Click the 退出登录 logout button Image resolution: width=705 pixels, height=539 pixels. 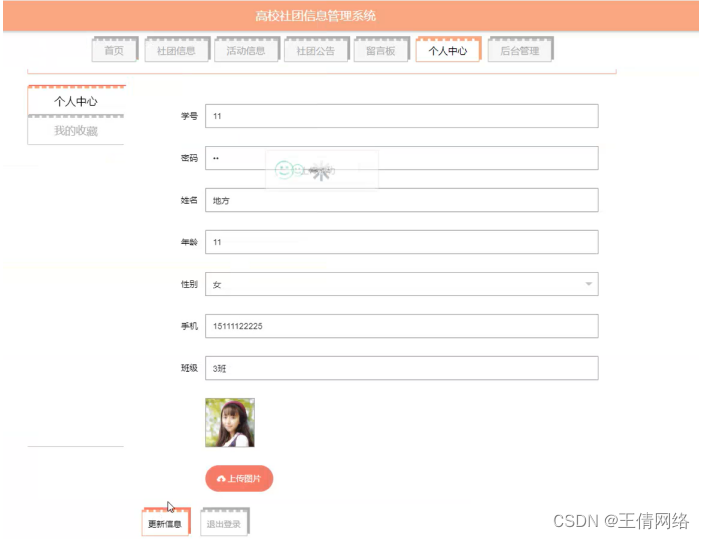coord(224,522)
